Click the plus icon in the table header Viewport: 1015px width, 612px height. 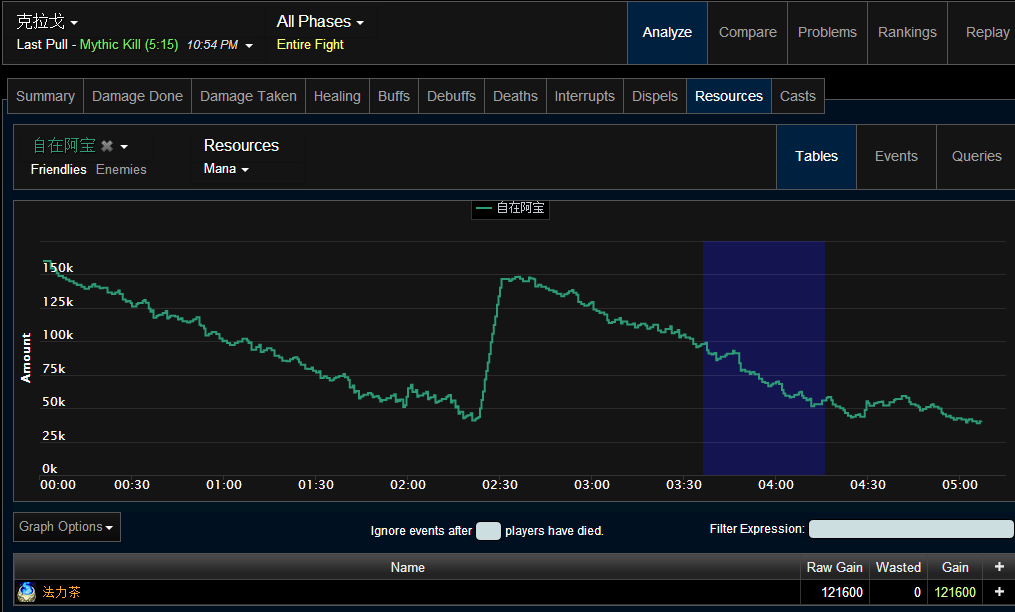click(x=999, y=567)
